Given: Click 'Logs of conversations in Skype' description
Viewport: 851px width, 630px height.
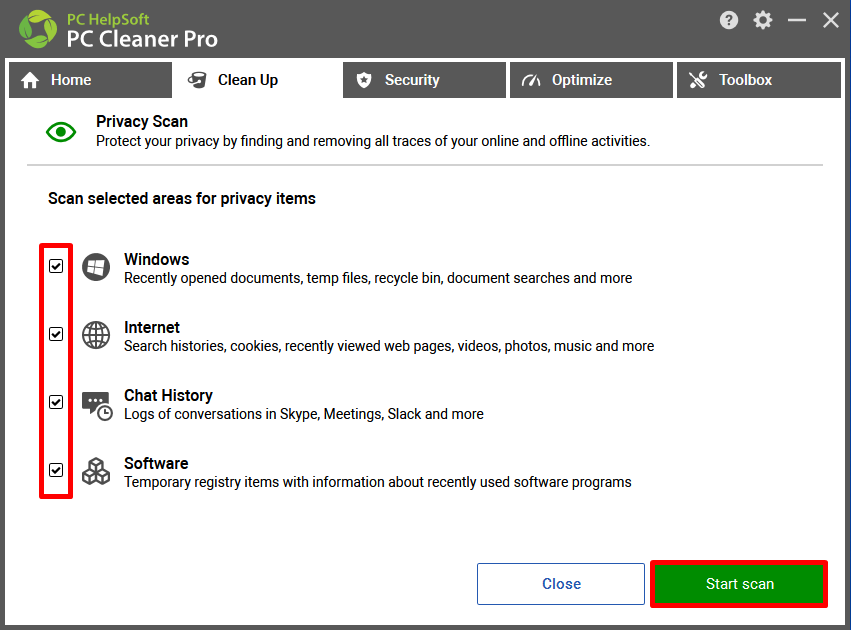Looking at the screenshot, I should (x=304, y=414).
